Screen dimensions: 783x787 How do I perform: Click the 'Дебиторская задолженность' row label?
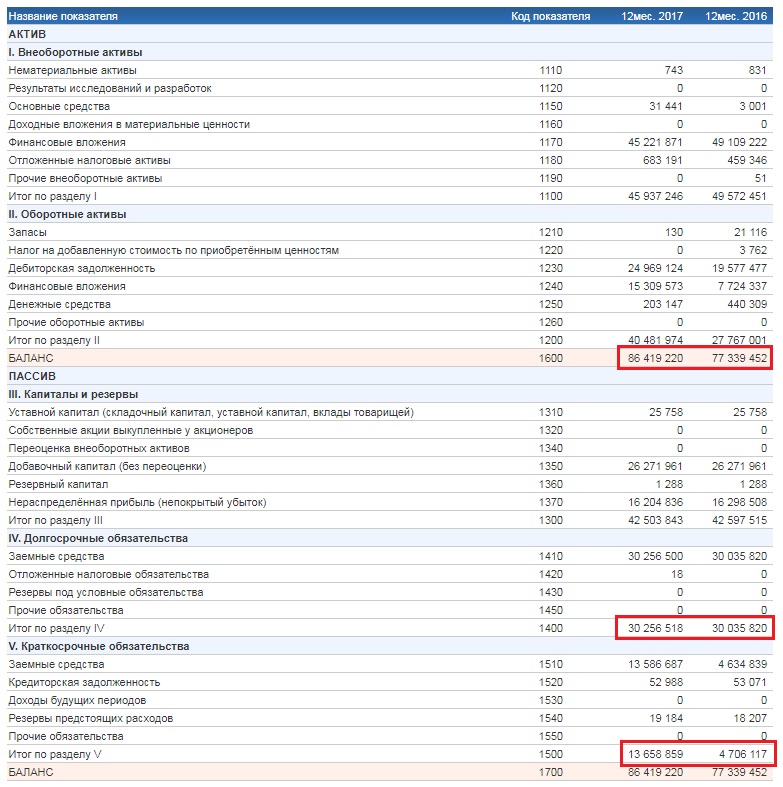[82, 268]
